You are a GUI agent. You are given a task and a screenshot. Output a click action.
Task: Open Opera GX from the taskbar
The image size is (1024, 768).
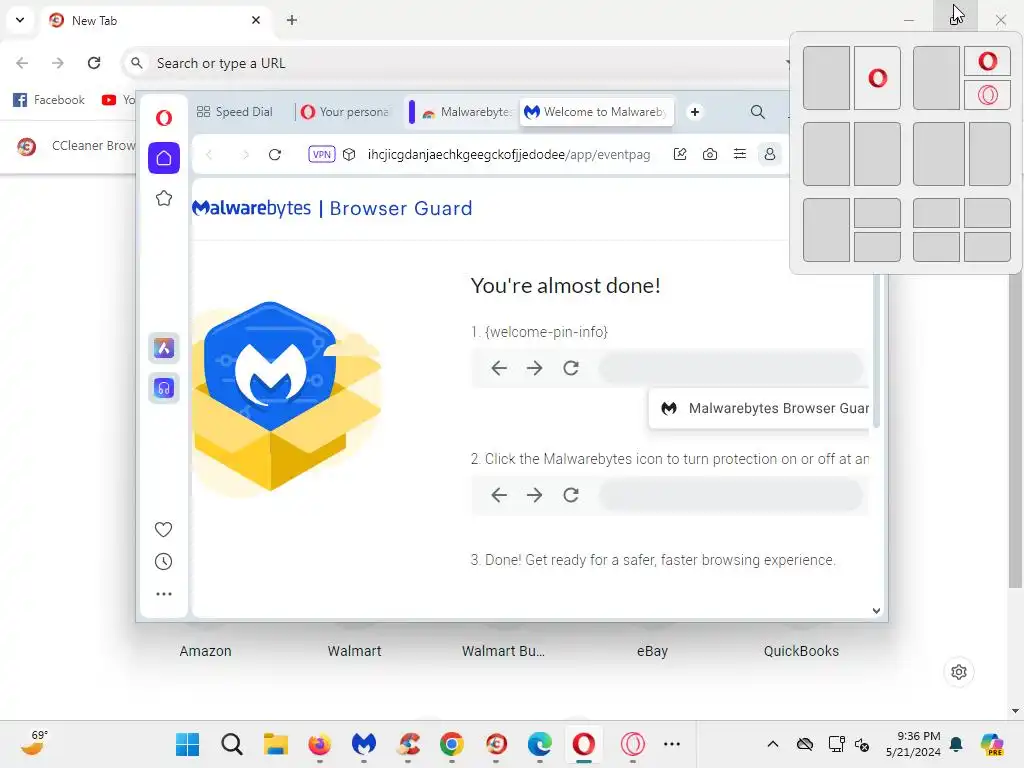click(632, 744)
